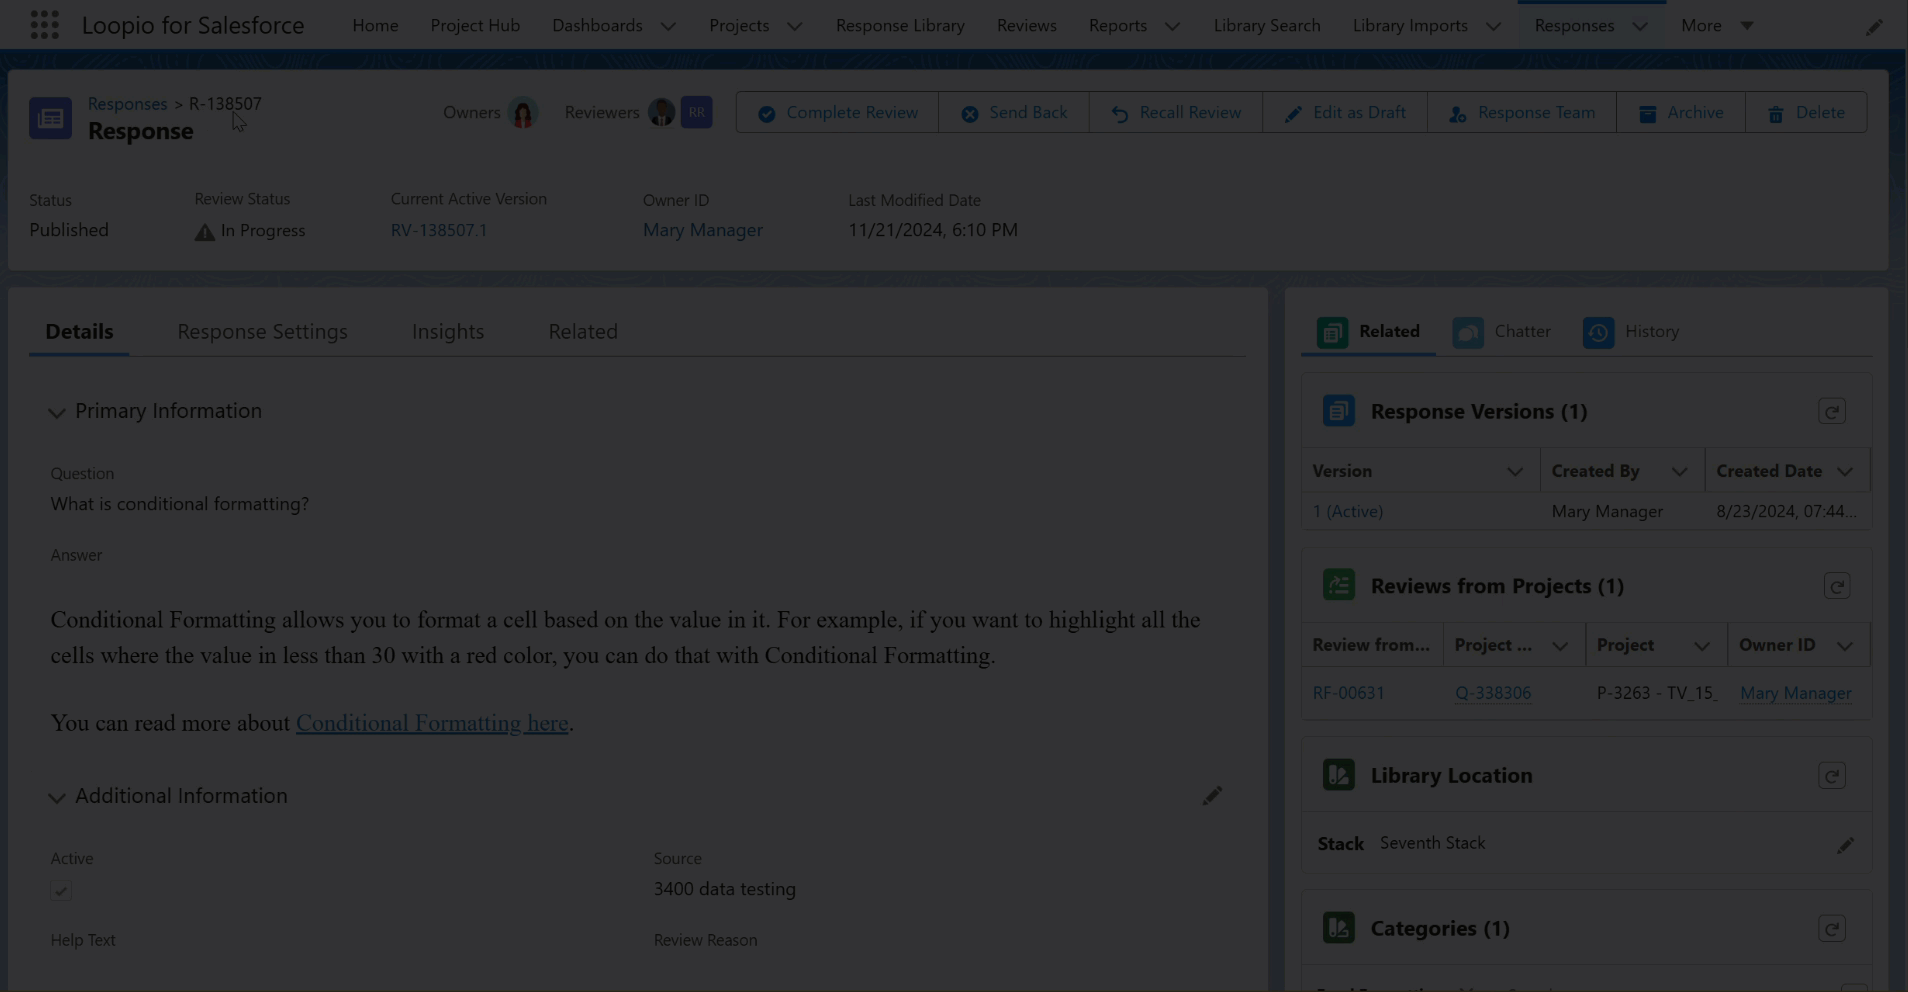1908x992 pixels.
Task: Click the Response record icon
Action: coord(50,118)
